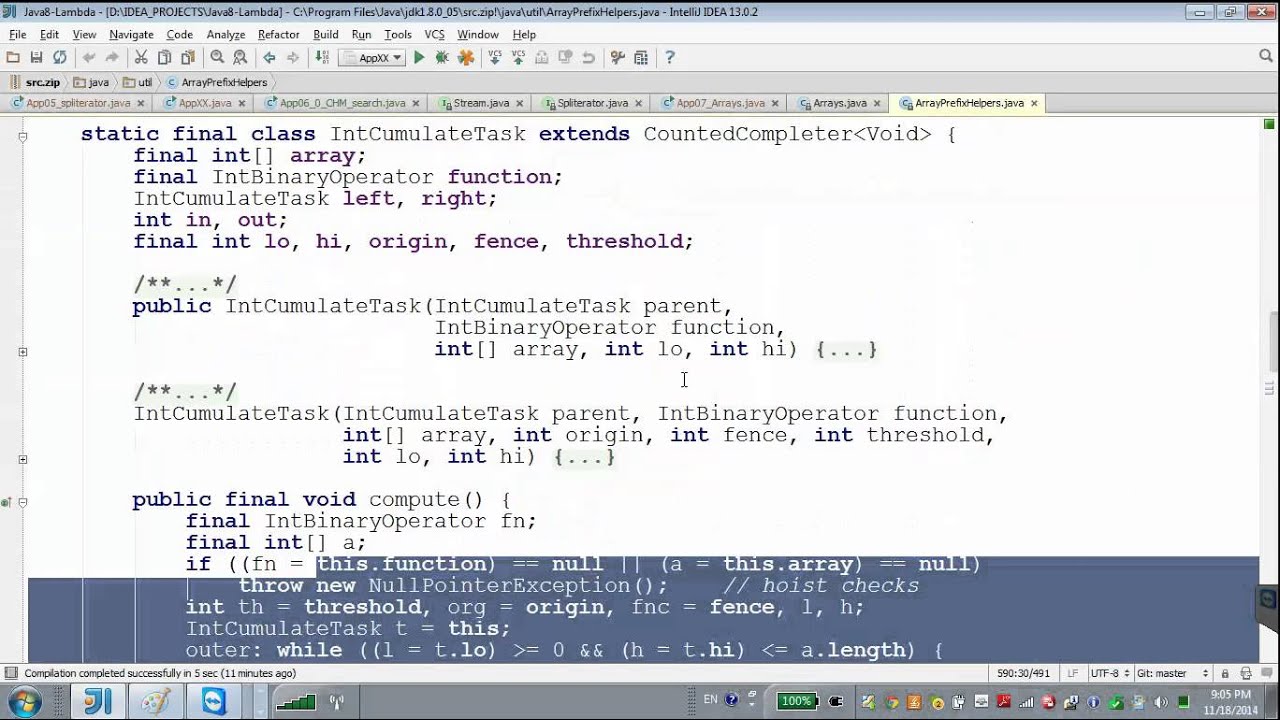This screenshot has width=1280, height=720.
Task: Click the Synchronize refresh icon
Action: point(59,58)
